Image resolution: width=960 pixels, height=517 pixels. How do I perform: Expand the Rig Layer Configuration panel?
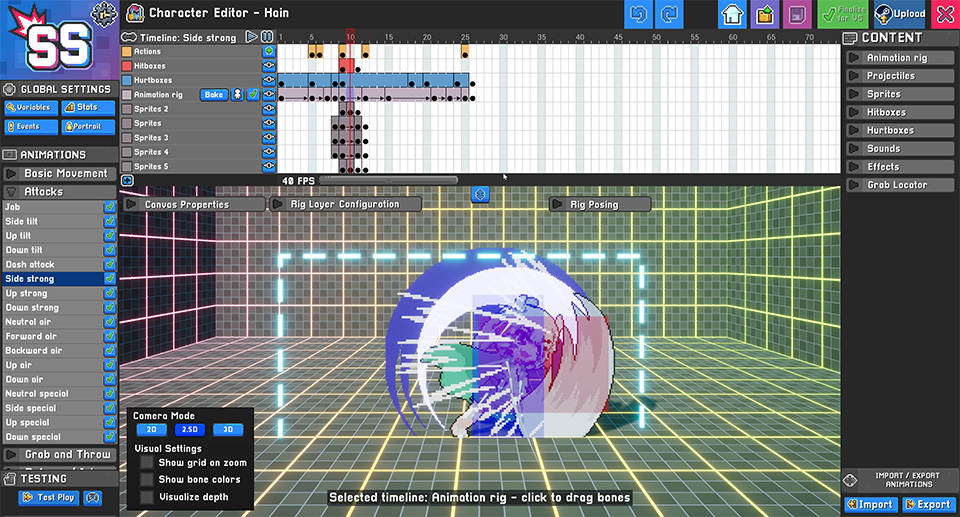click(345, 204)
